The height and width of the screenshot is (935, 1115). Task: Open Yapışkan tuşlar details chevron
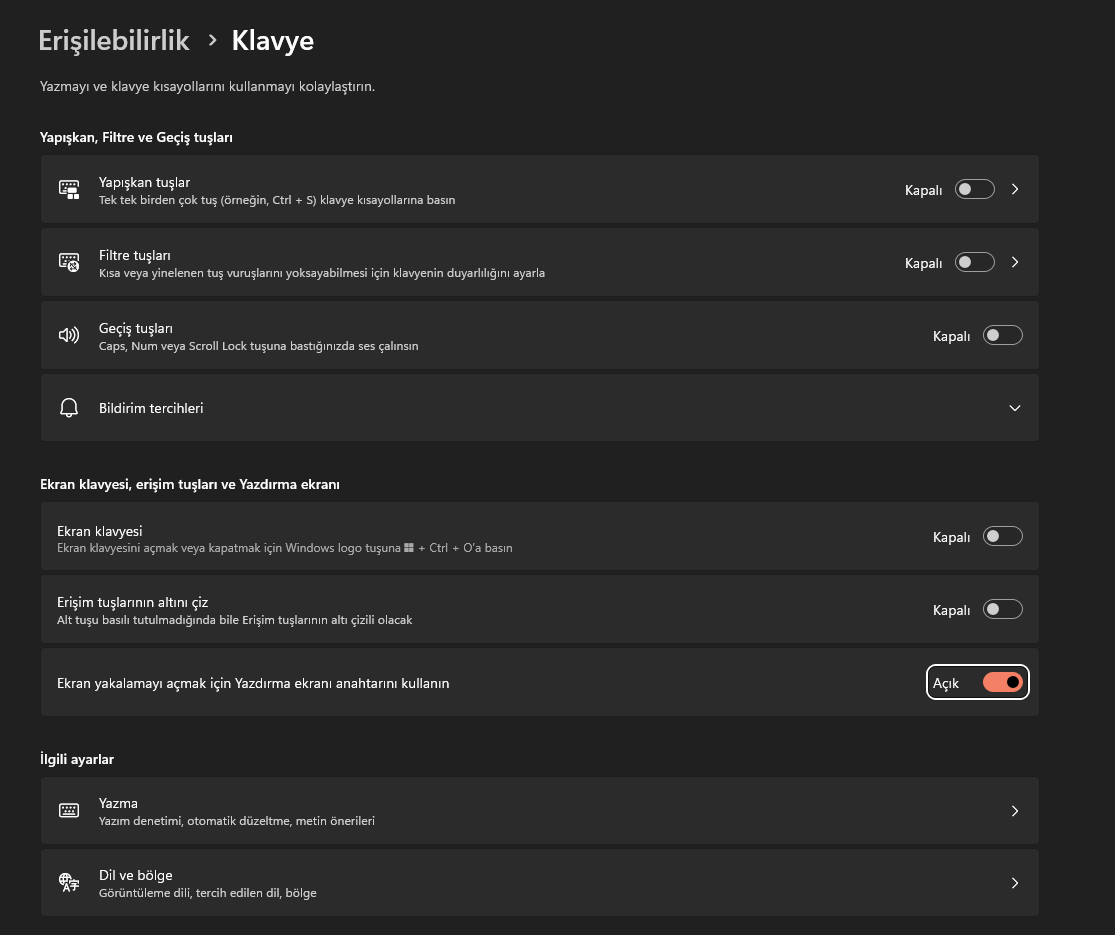1015,189
